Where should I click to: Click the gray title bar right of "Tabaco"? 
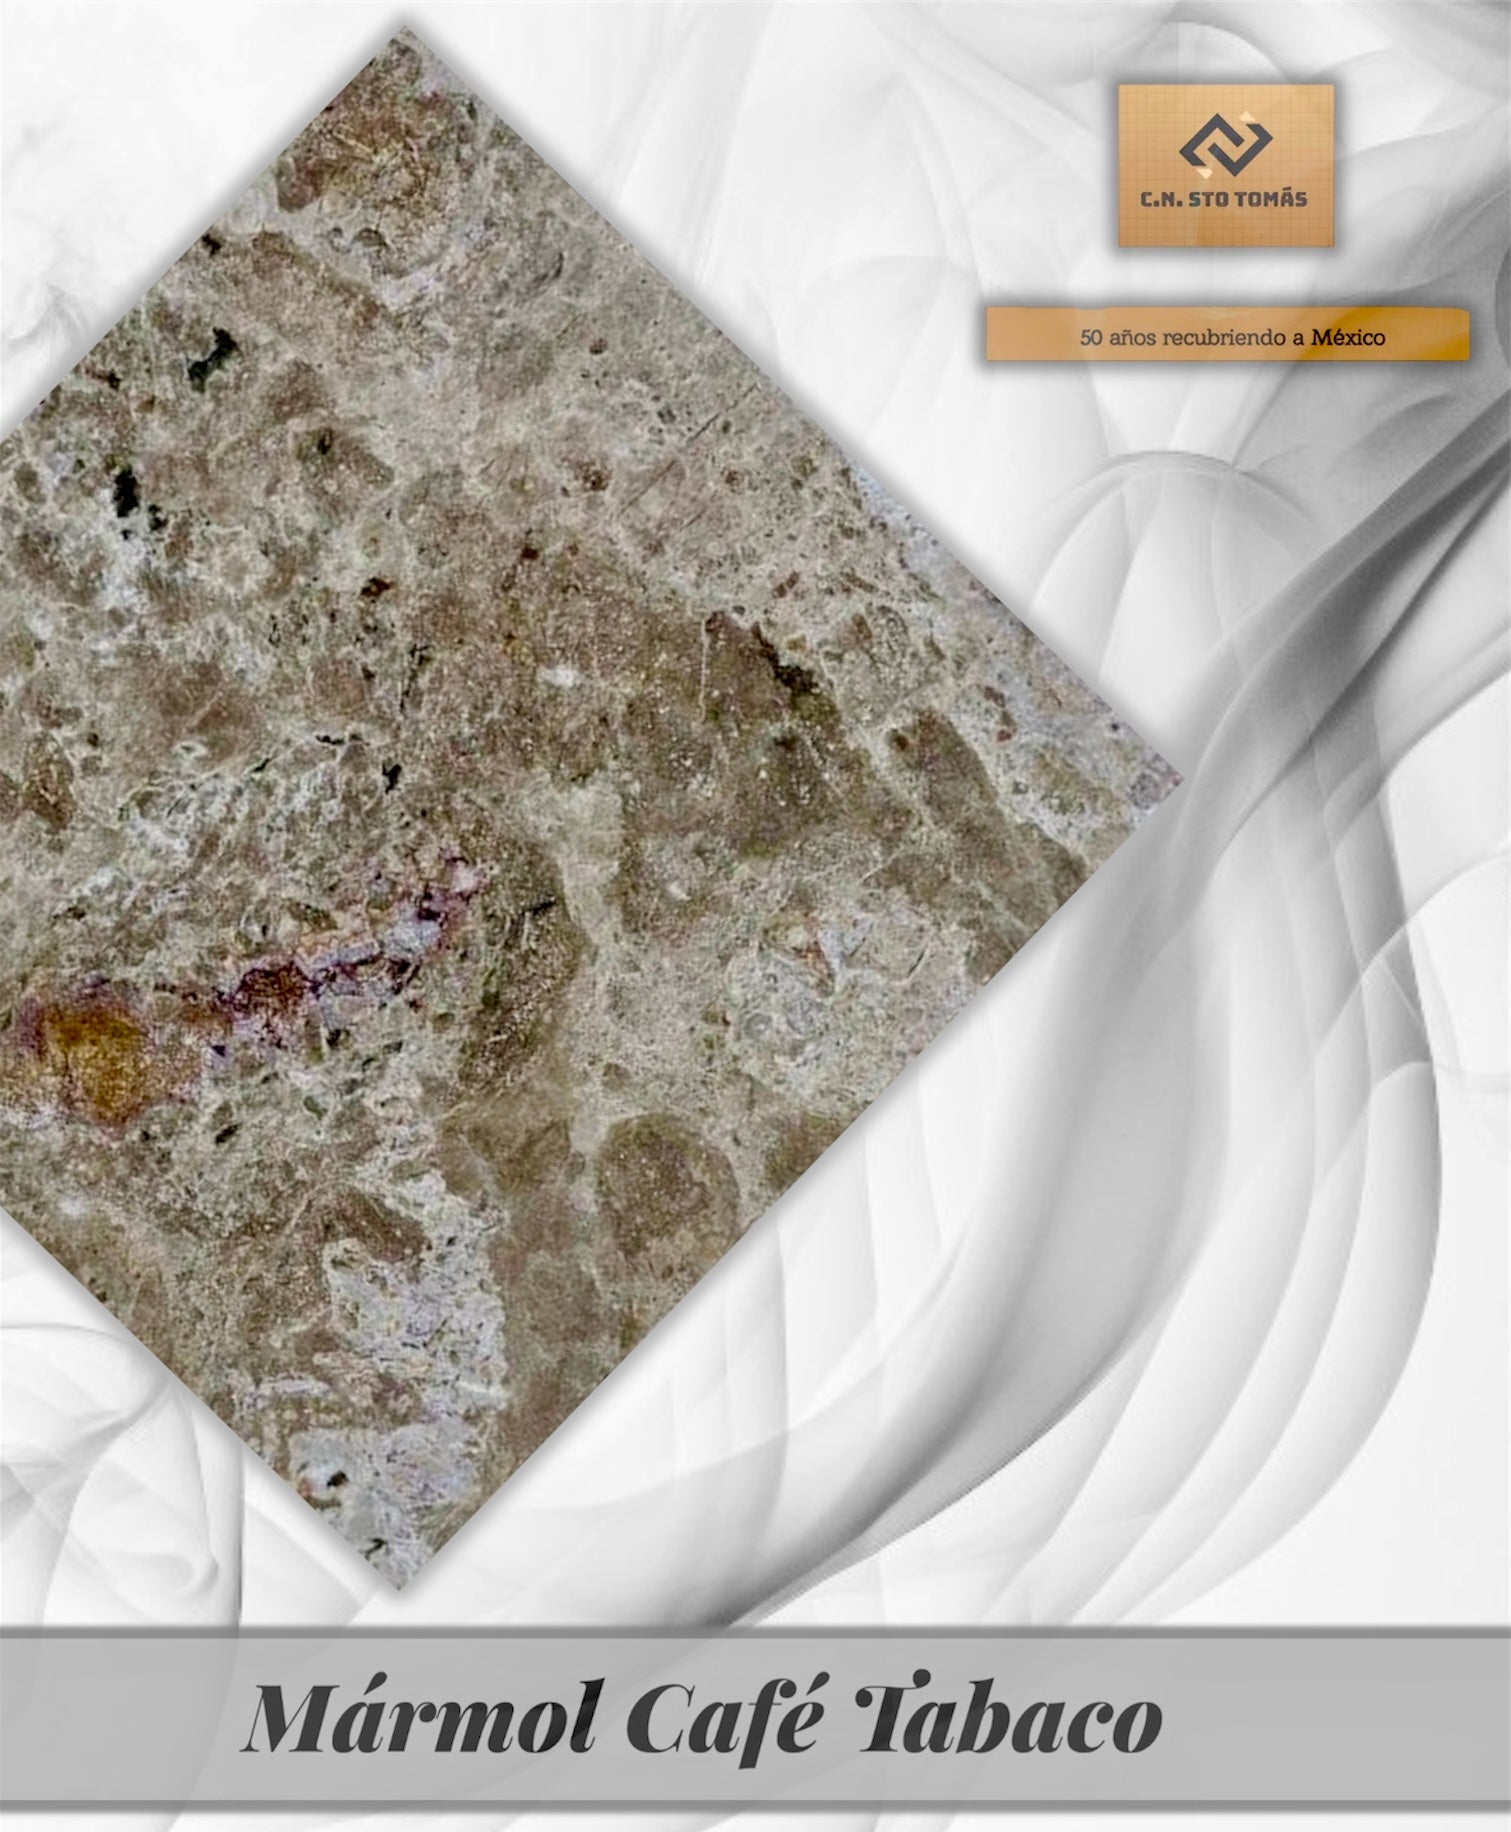(x=1330, y=1718)
